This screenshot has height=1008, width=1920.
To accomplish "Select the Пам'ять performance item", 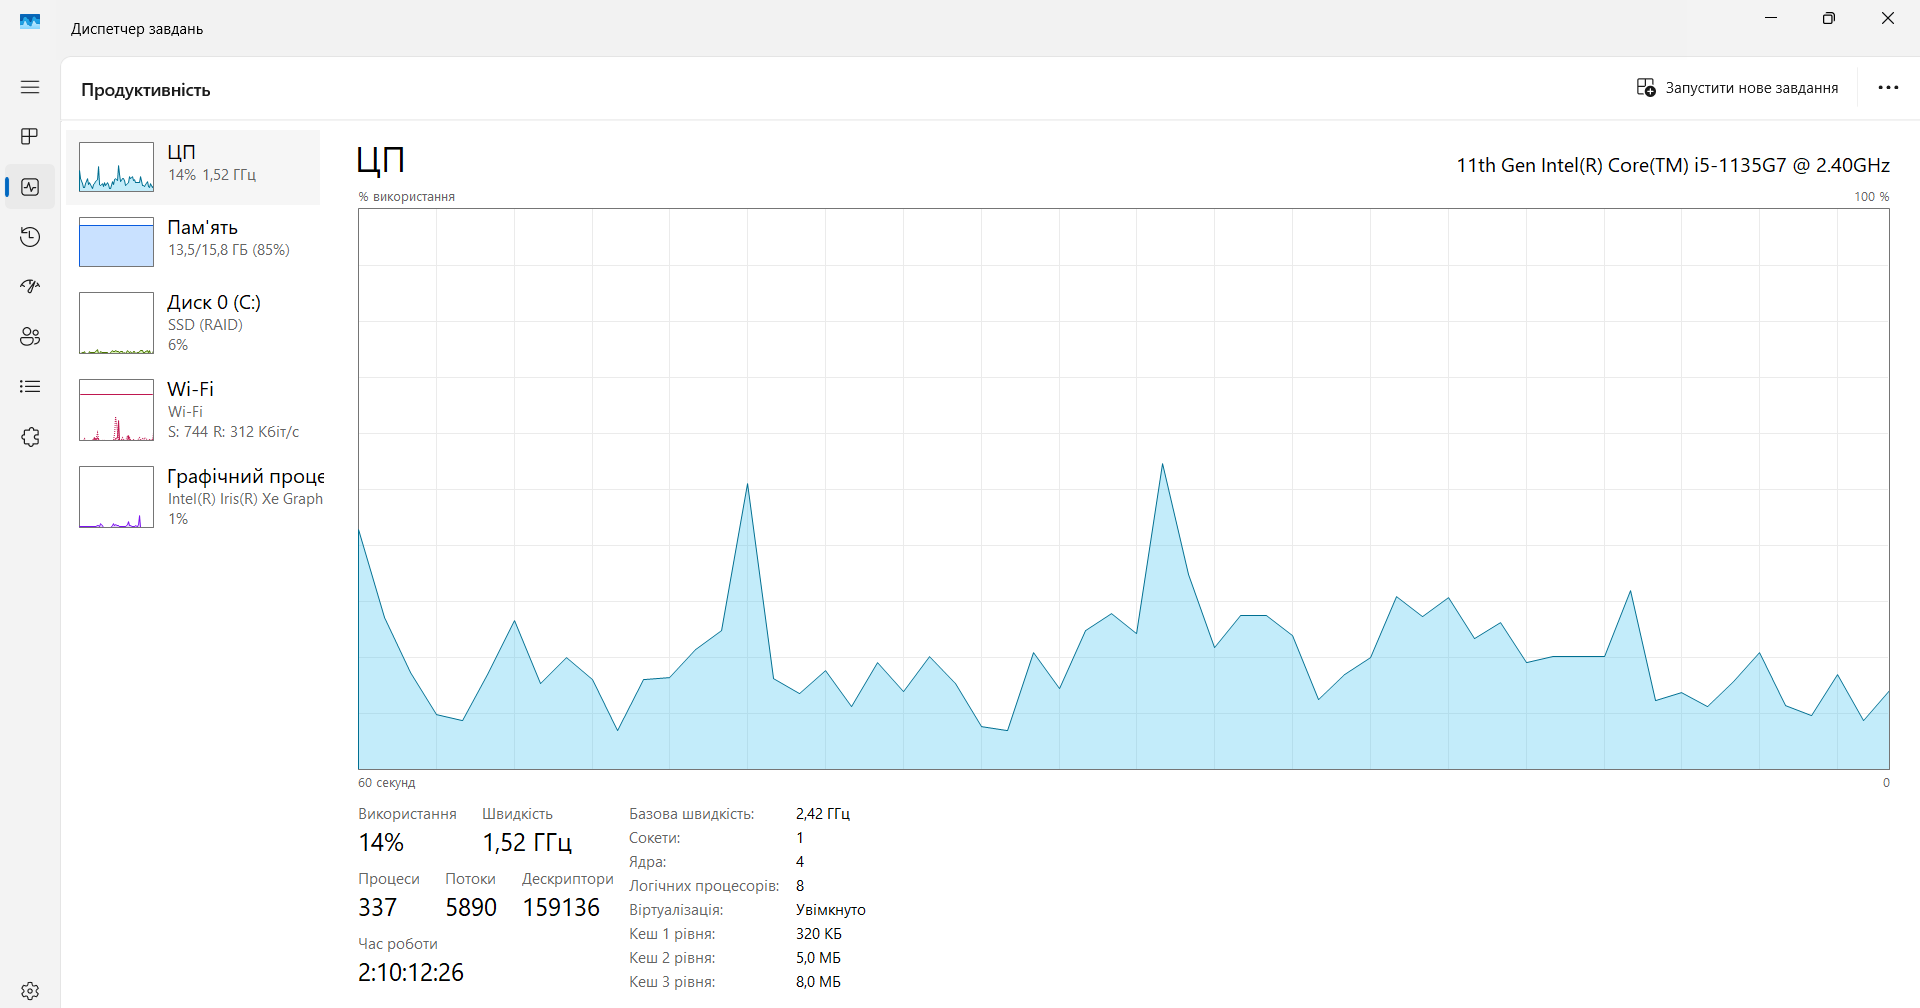I will 193,242.
